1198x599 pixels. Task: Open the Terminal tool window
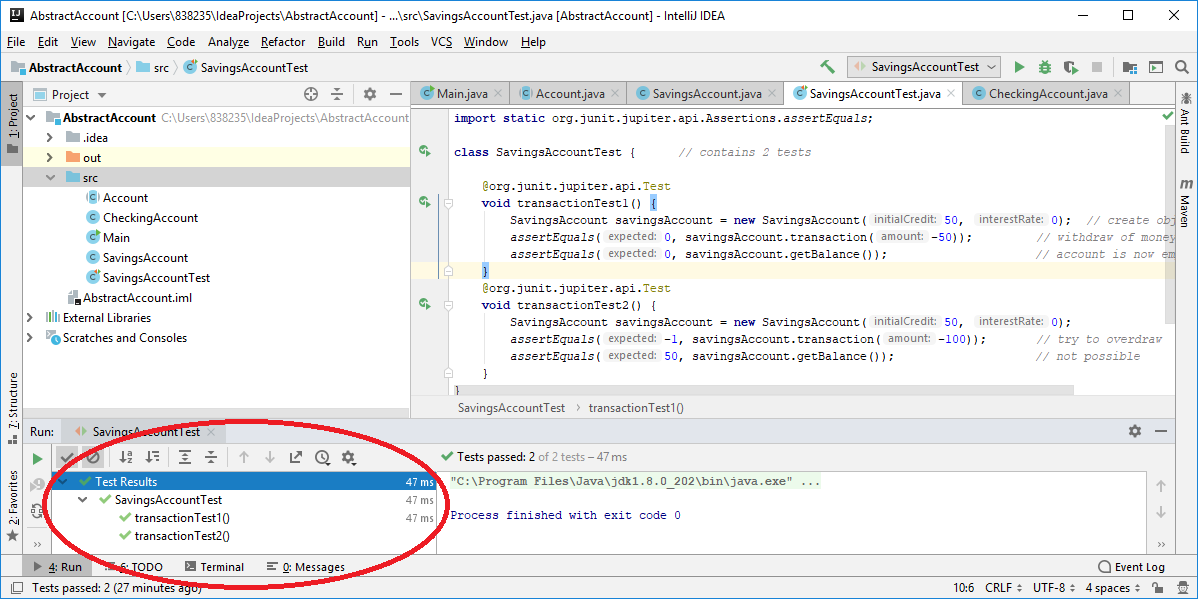[215, 567]
